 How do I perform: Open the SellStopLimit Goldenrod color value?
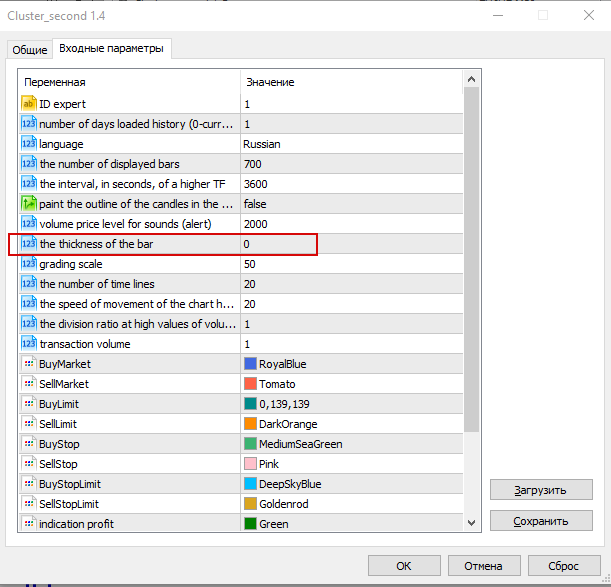[283, 504]
